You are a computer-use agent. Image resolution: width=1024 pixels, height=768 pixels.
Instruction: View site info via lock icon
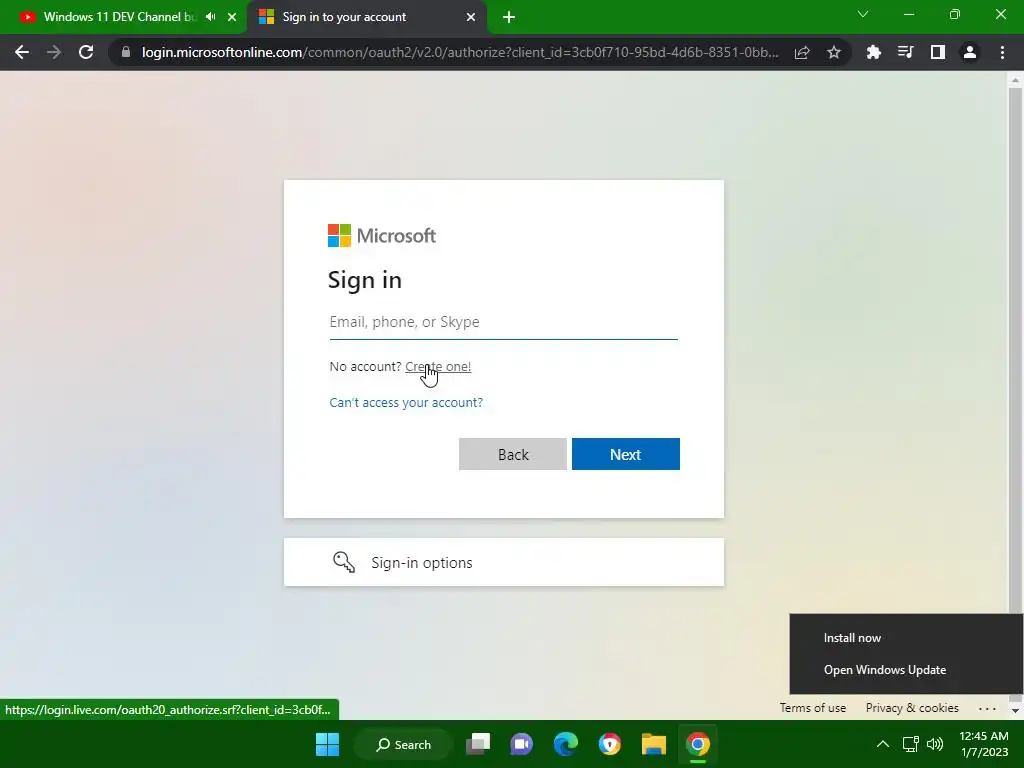pyautogui.click(x=126, y=52)
